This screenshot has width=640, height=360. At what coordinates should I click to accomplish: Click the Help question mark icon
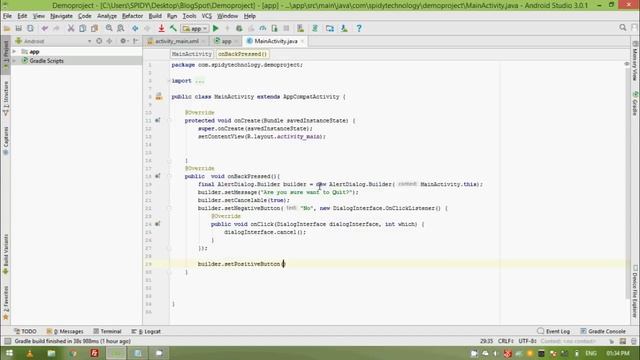pyautogui.click(x=359, y=28)
